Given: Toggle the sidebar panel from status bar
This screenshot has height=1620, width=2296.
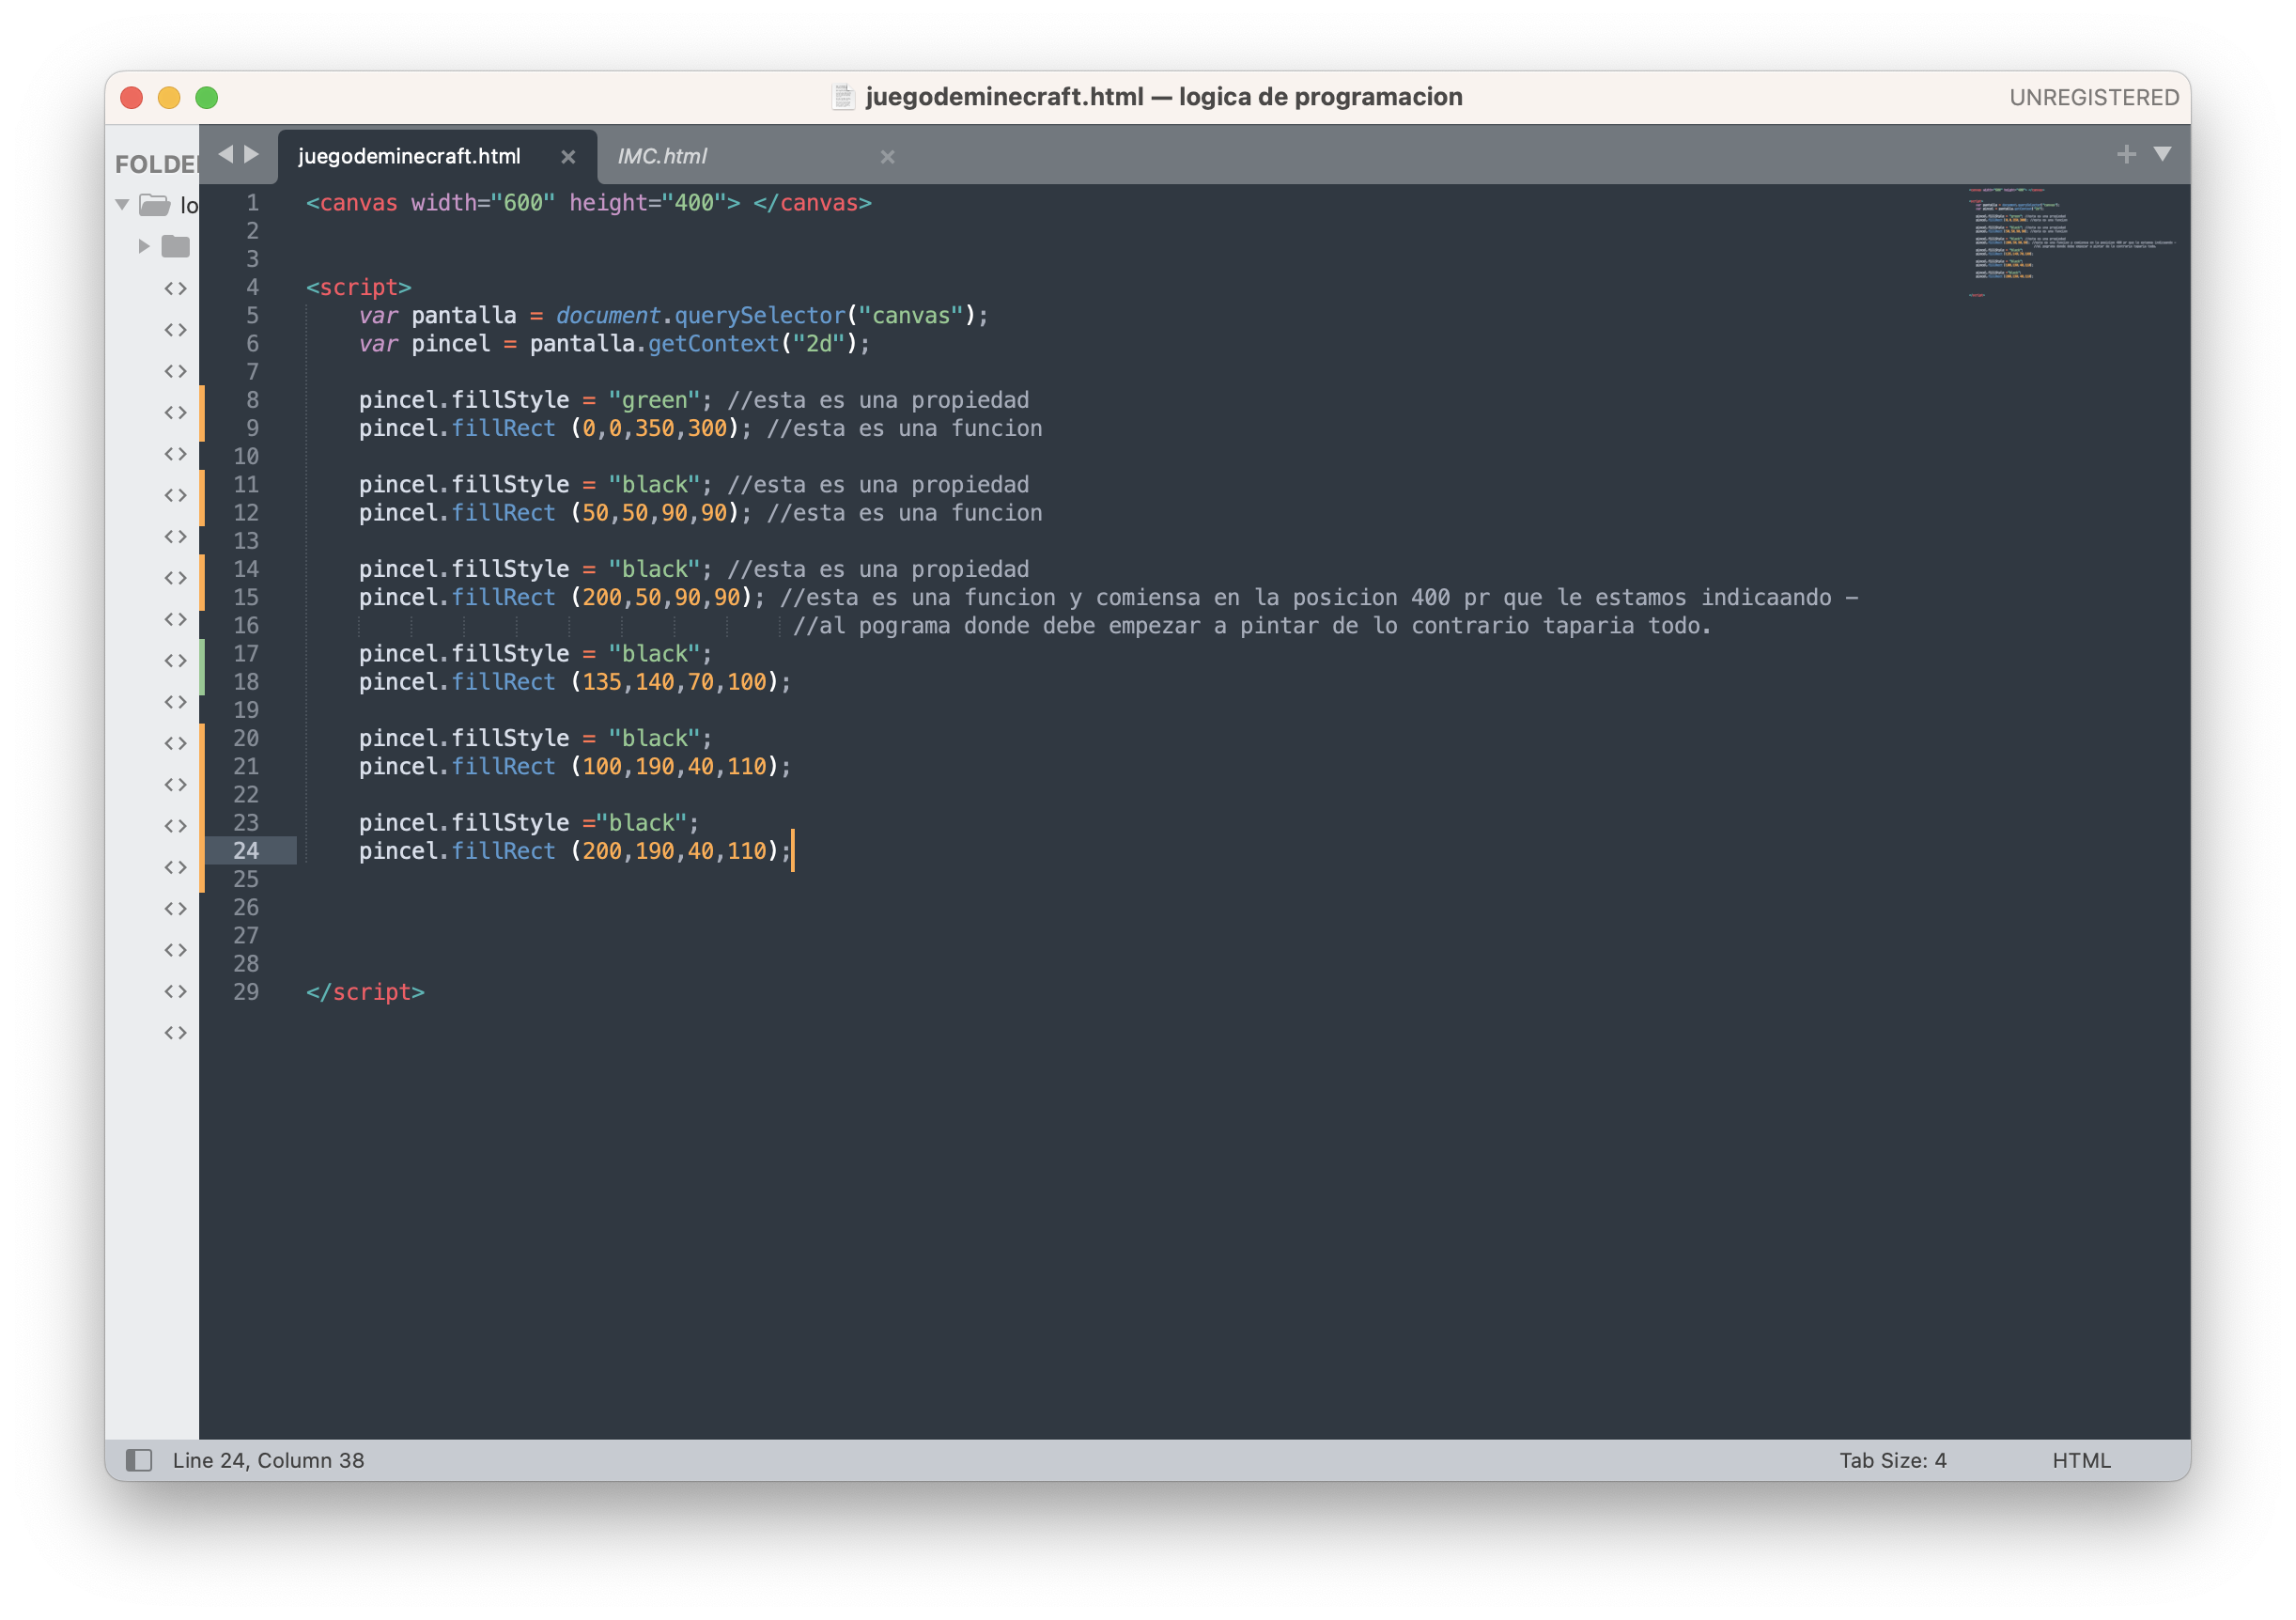Looking at the screenshot, I should tap(139, 1460).
